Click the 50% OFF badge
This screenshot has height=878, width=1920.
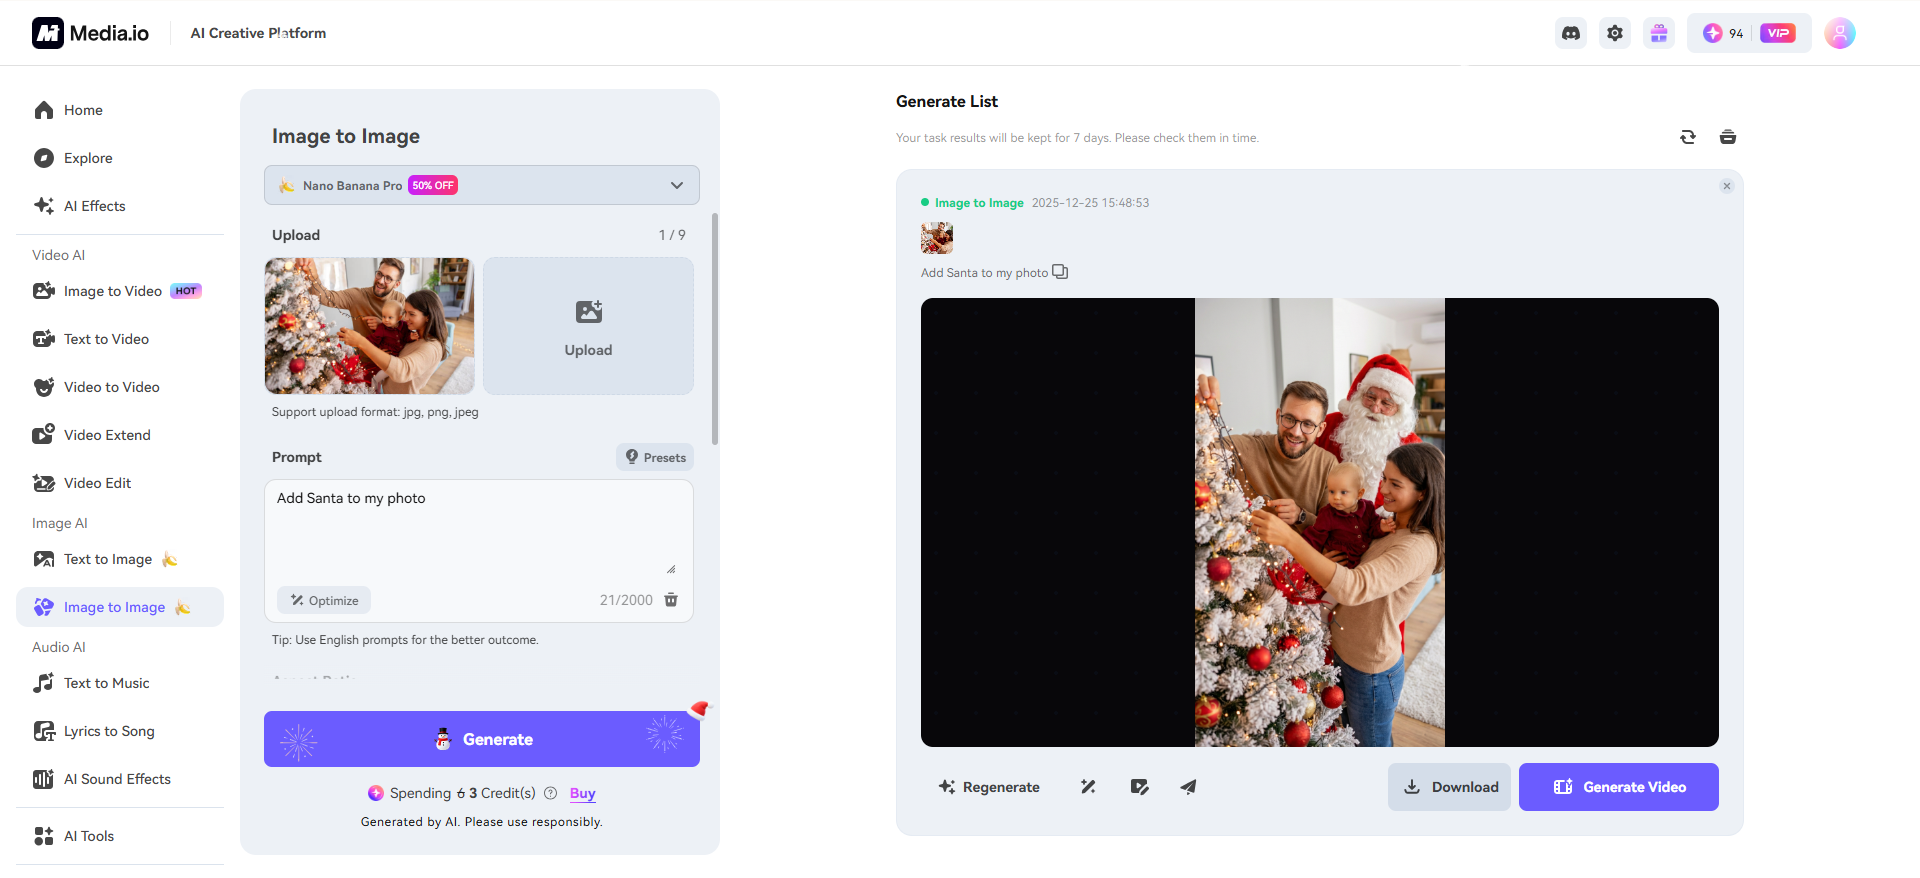tap(433, 185)
